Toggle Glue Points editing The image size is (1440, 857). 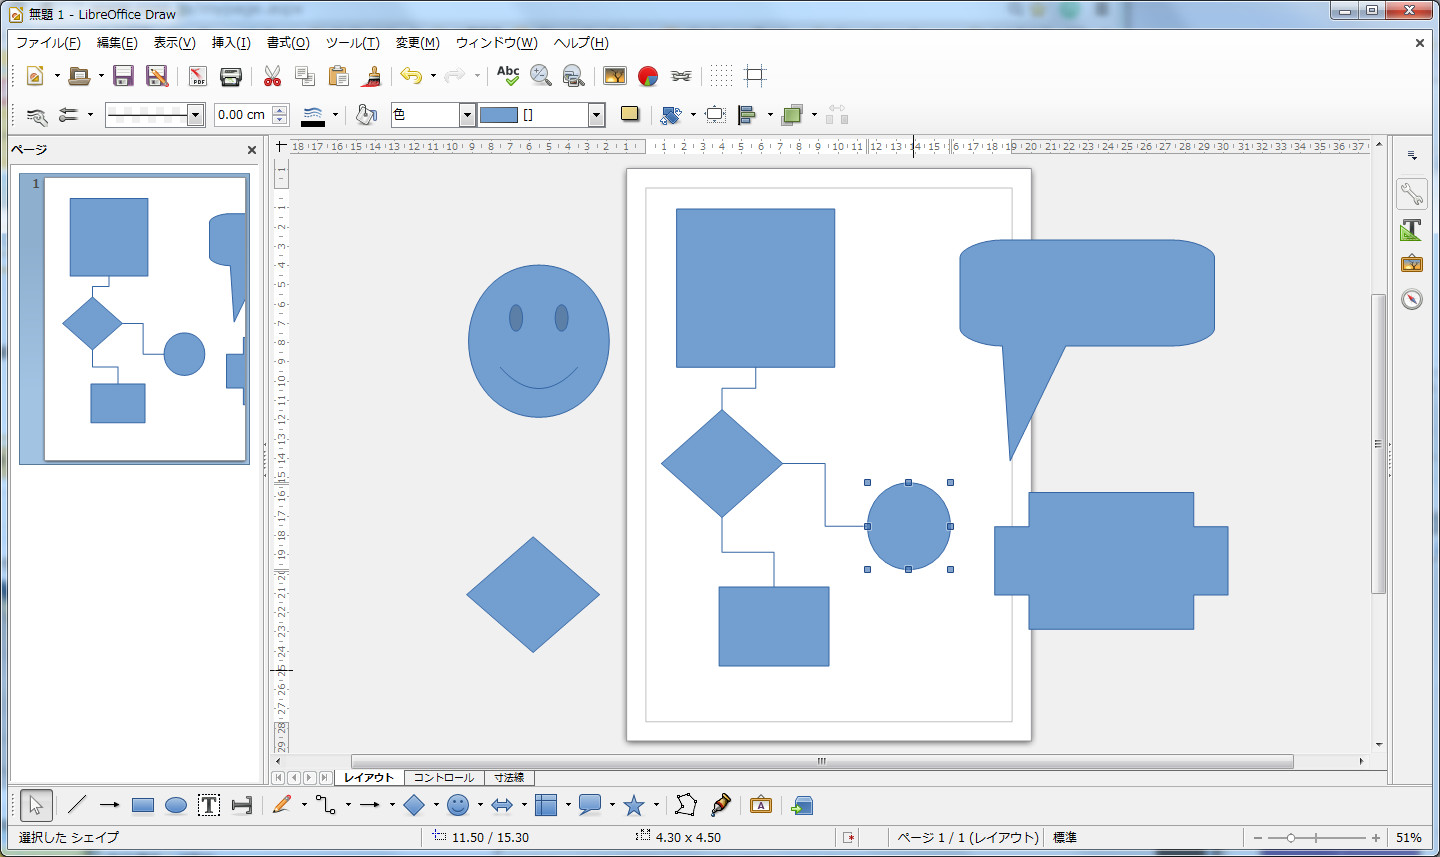pos(720,805)
